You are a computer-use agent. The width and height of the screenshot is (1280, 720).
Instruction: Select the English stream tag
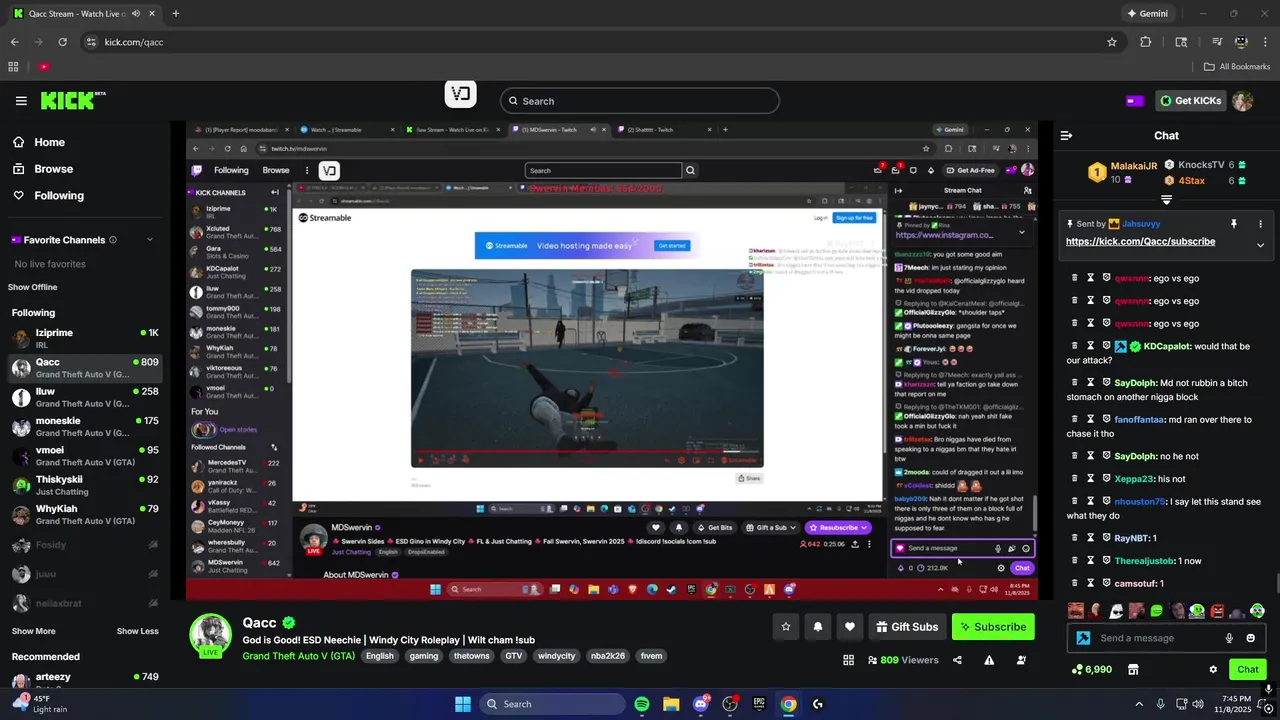point(380,656)
